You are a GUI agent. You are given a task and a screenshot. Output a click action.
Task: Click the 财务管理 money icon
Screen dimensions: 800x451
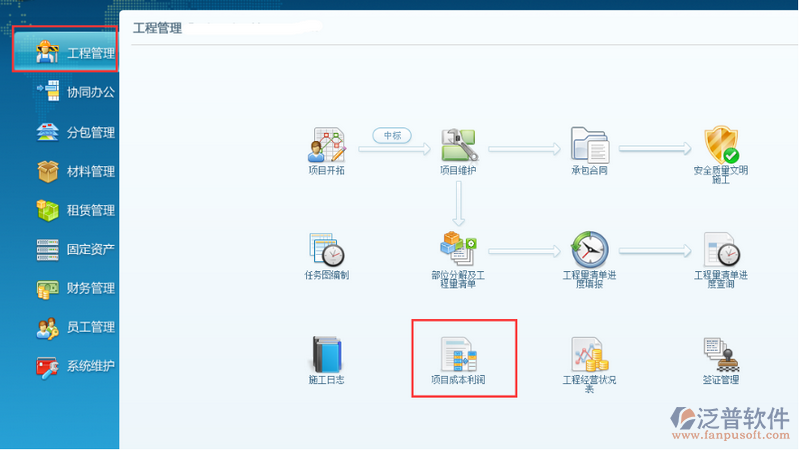(47, 289)
